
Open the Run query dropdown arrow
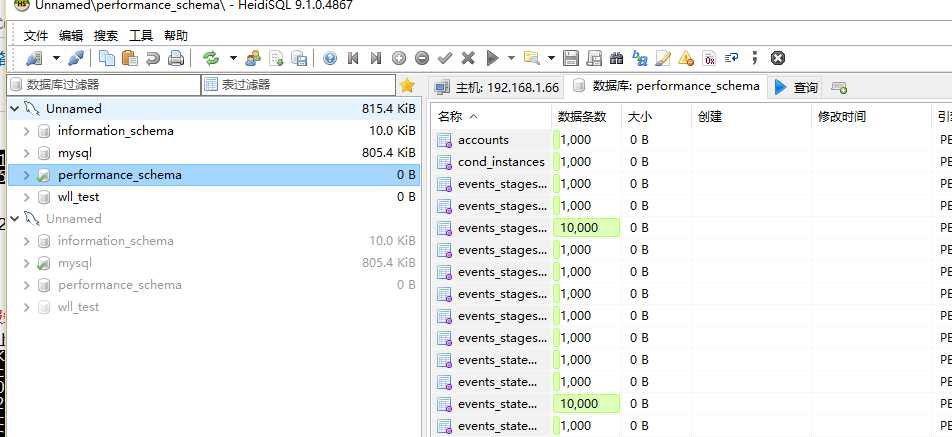pos(511,58)
